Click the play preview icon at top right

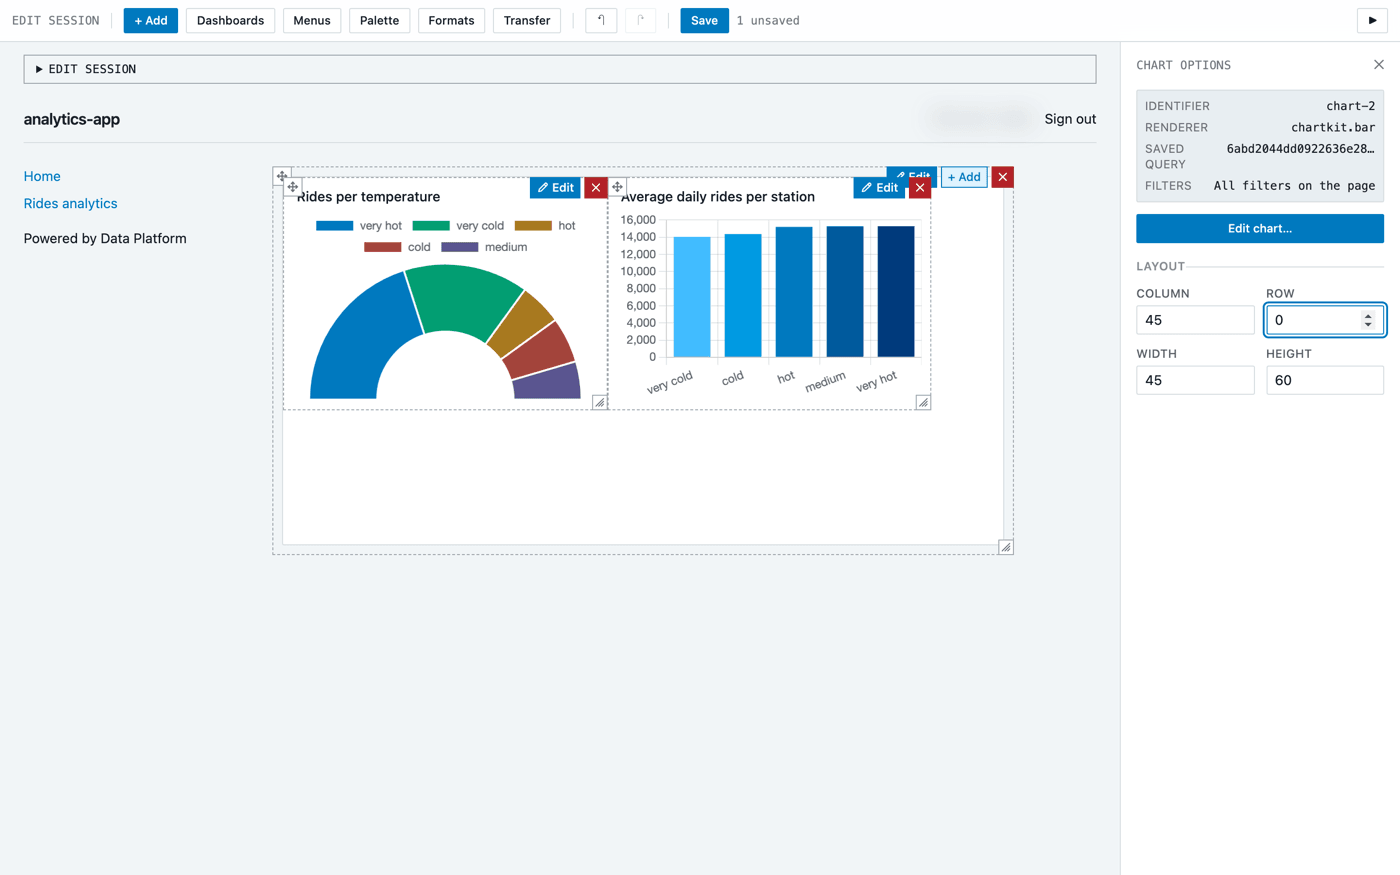click(x=1372, y=20)
